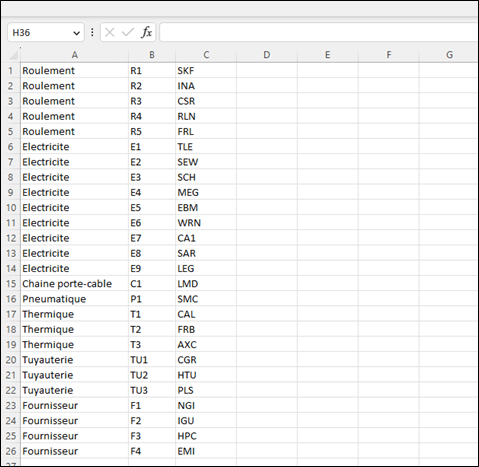
Task: Click cell containing WRN
Action: click(x=206, y=223)
